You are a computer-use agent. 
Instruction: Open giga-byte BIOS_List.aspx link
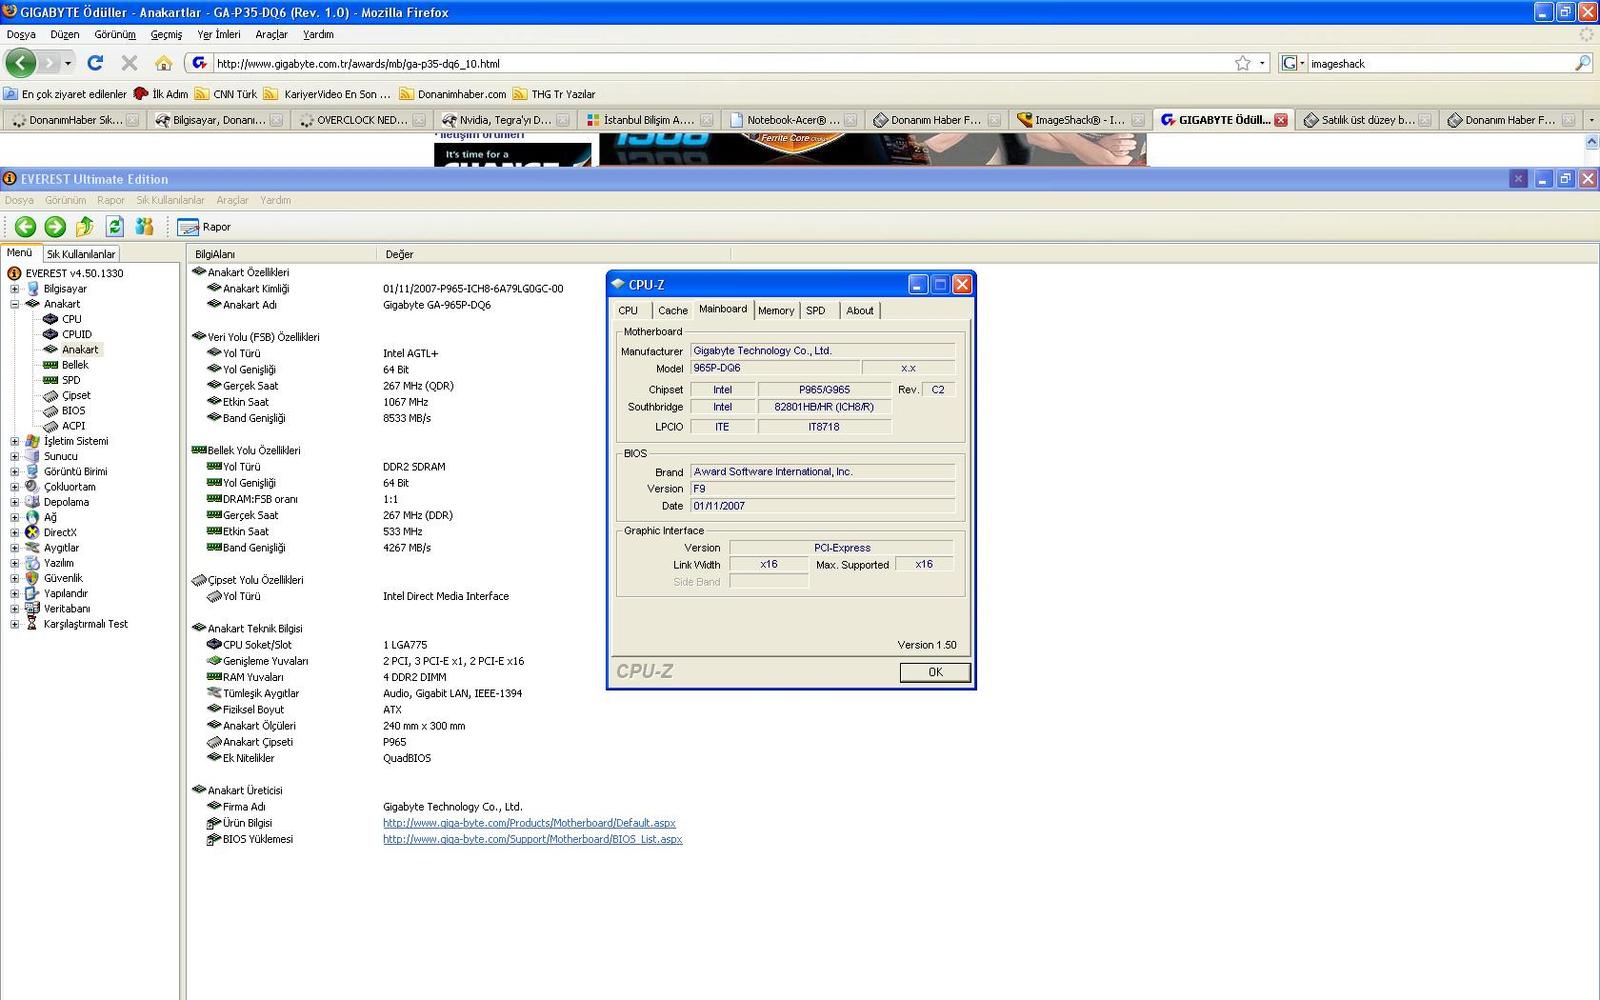(x=532, y=839)
